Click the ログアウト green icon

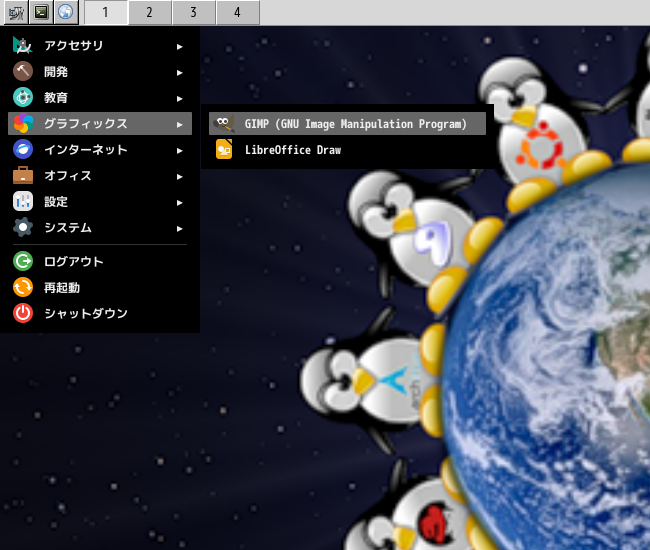tap(23, 262)
